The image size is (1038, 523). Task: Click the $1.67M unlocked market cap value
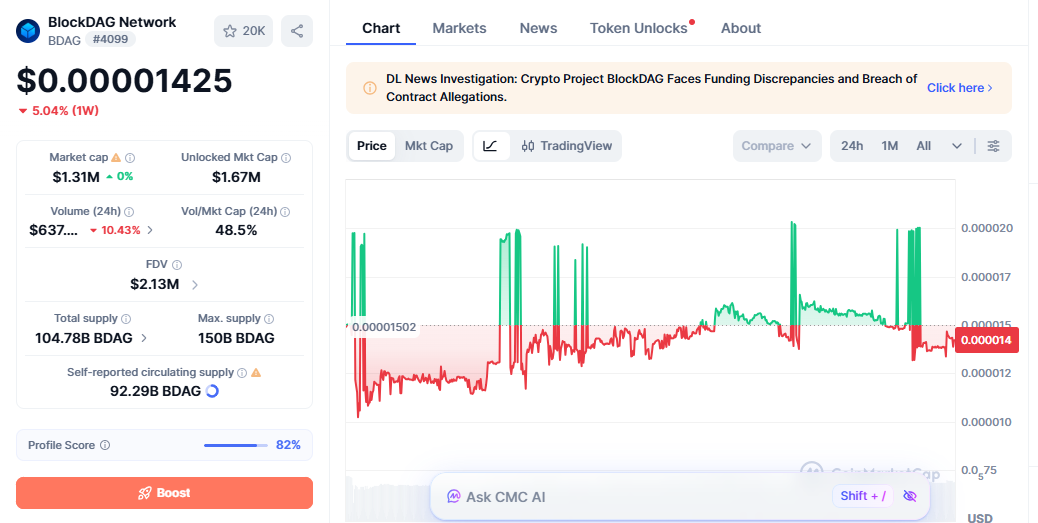(x=236, y=177)
